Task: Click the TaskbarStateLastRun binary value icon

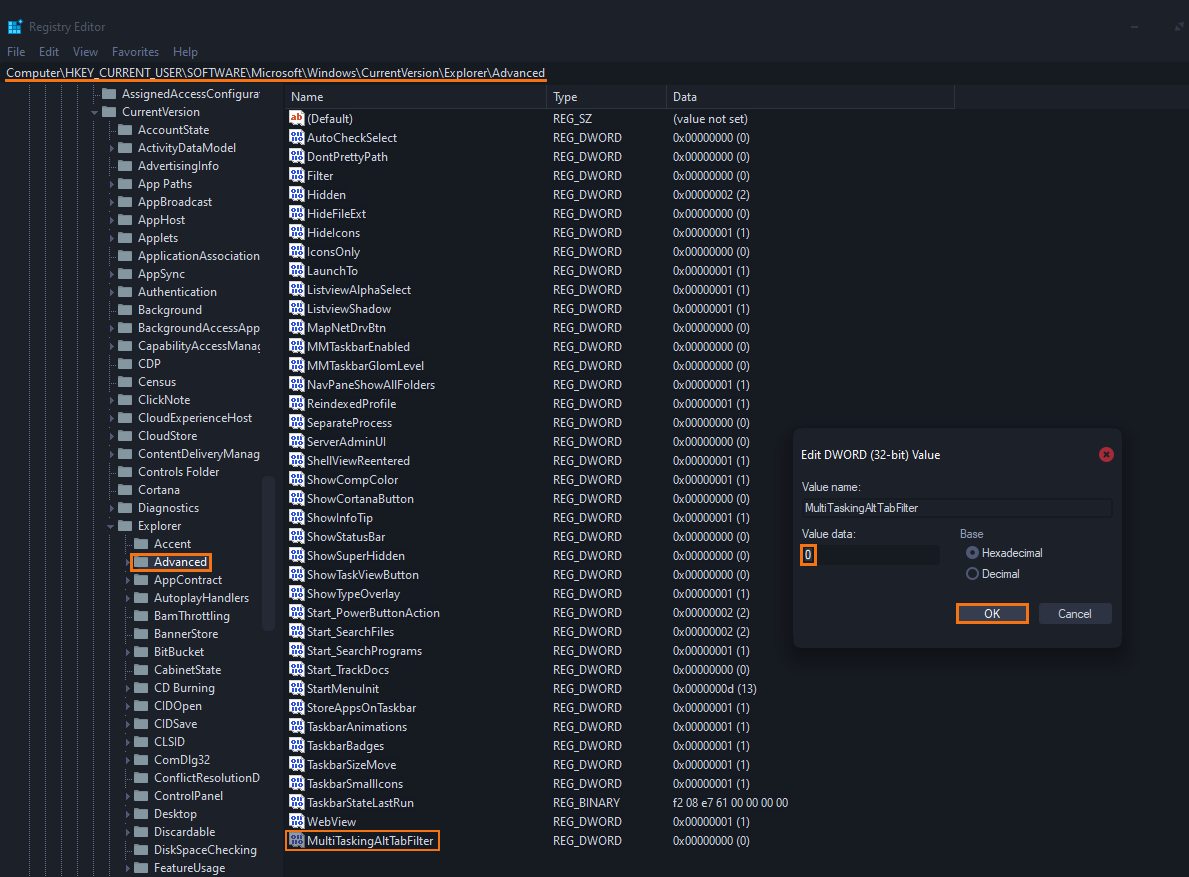Action: [296, 802]
